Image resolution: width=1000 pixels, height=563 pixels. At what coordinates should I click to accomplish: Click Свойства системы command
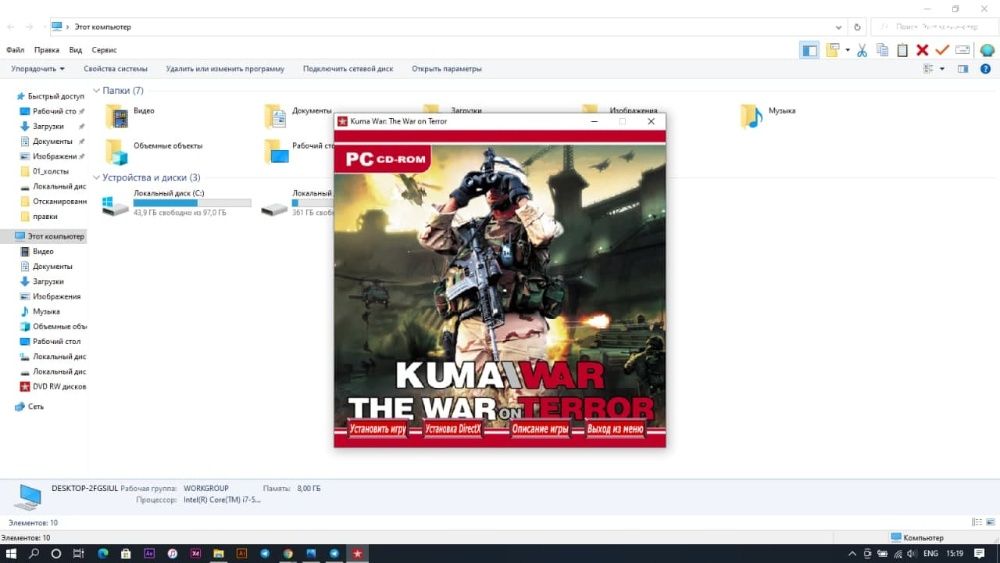click(115, 69)
